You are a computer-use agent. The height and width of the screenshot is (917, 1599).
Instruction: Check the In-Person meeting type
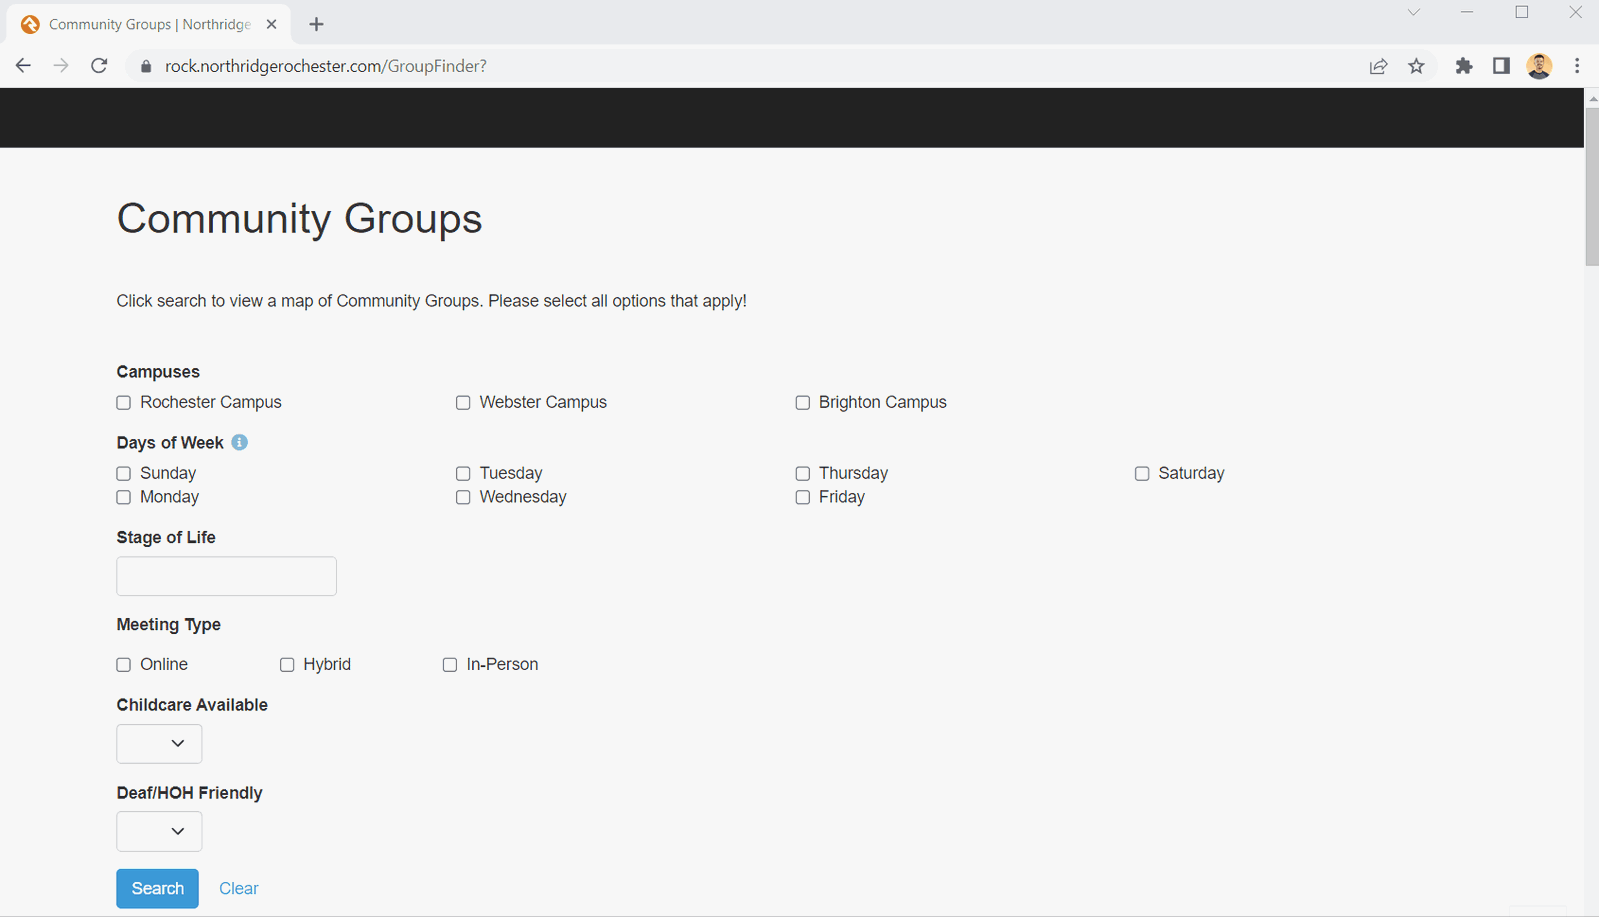450,665
